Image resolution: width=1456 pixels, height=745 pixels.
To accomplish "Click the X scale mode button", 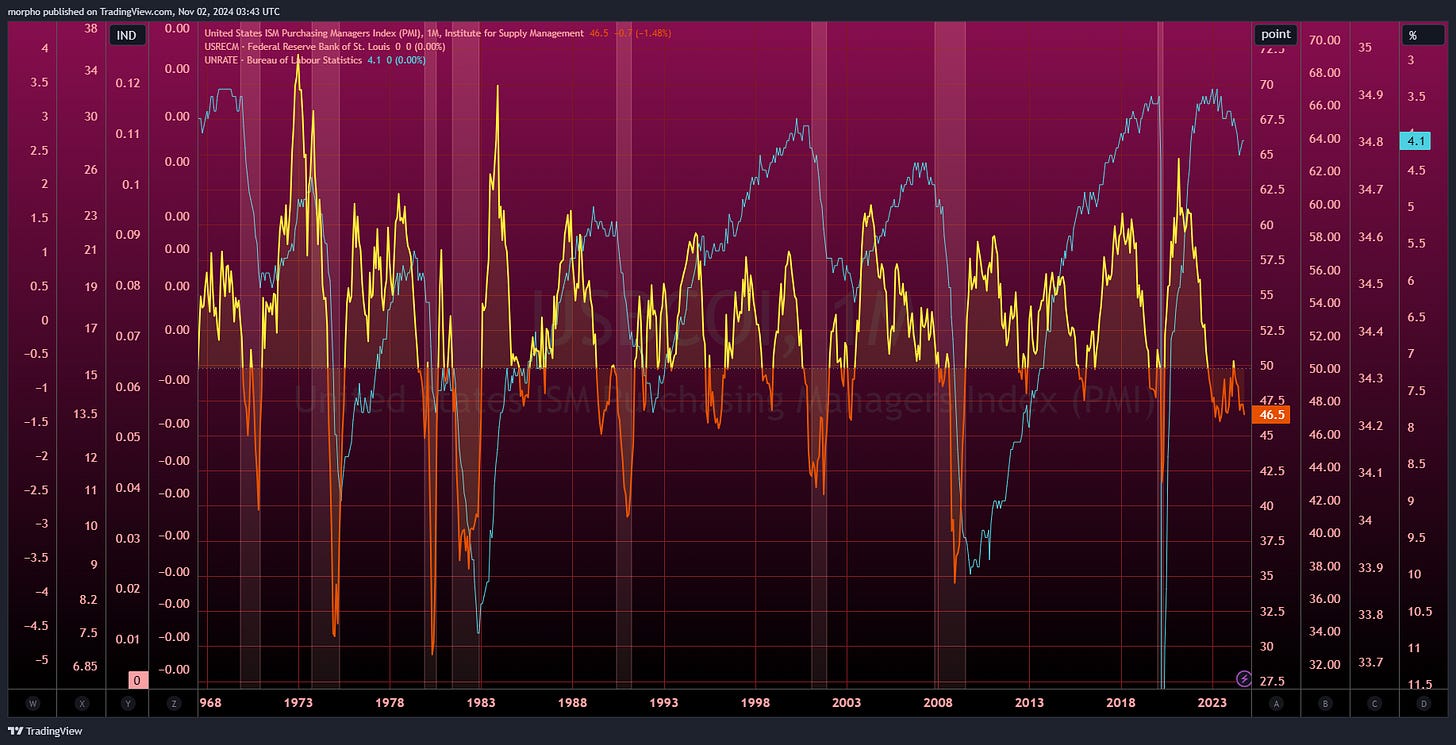I will click(x=82, y=704).
